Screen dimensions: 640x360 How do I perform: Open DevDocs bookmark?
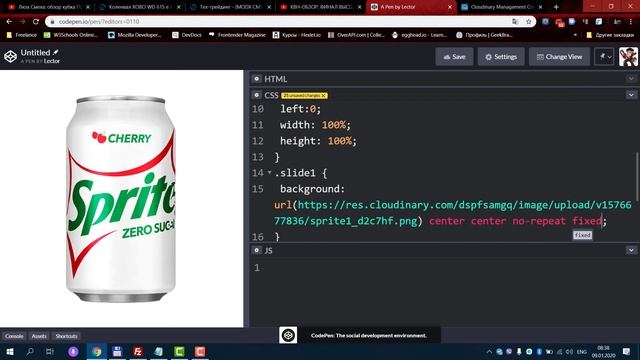click(187, 35)
